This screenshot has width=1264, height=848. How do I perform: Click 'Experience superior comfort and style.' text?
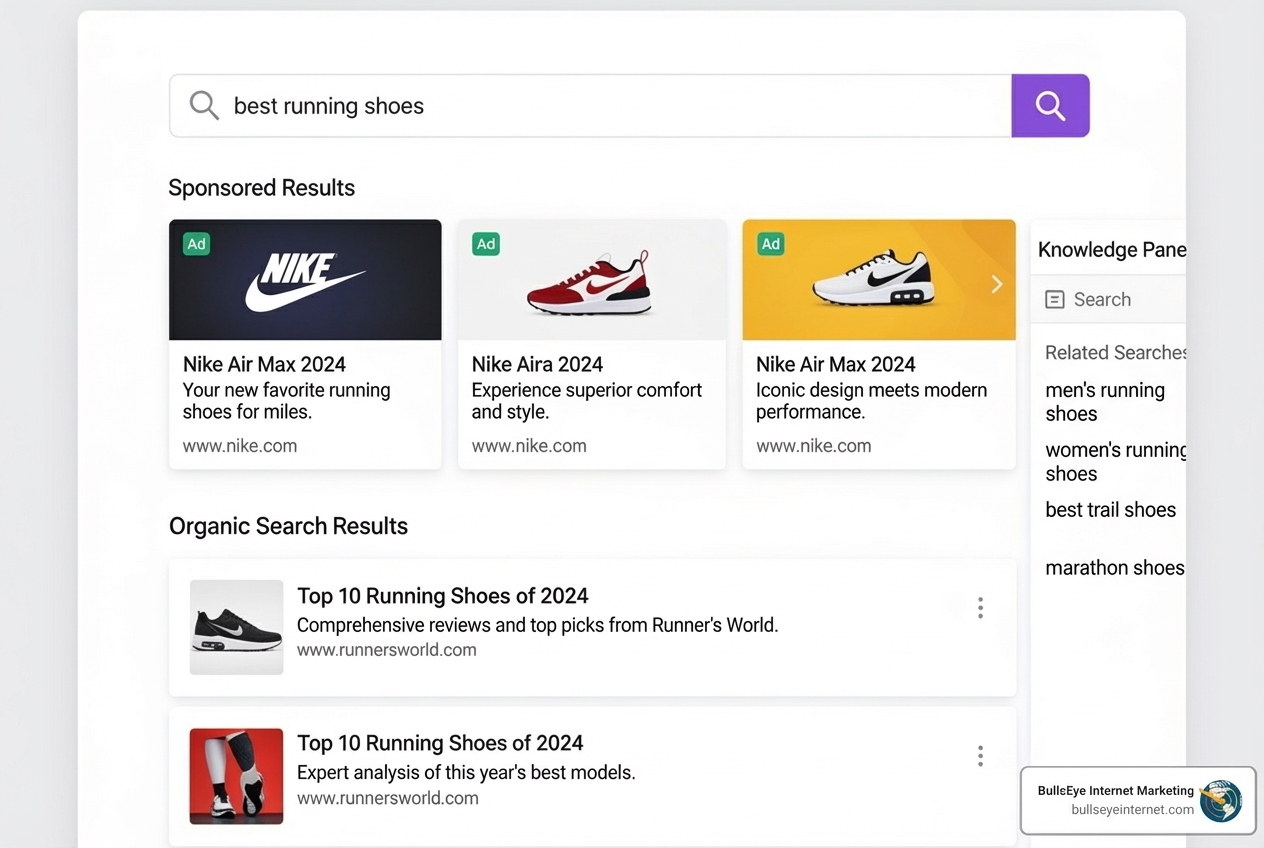(x=587, y=401)
